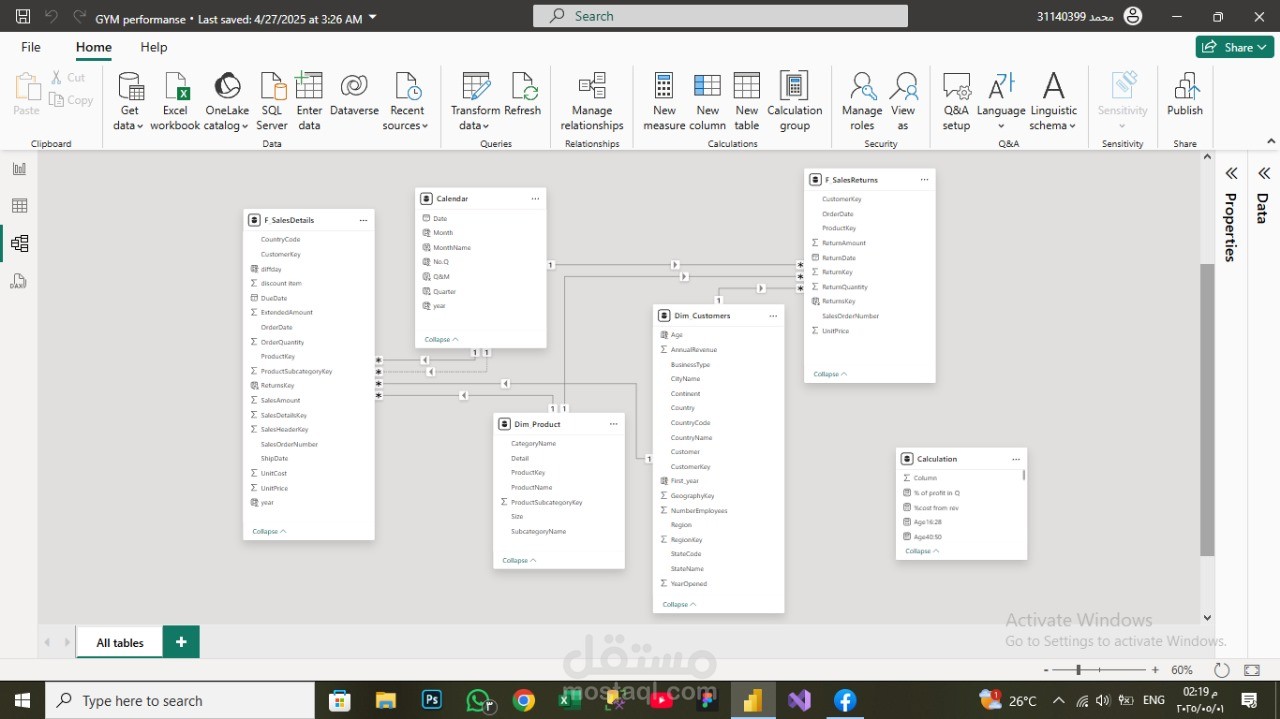Expand the Data pane
This screenshot has height=719, width=1280.
1264,174
